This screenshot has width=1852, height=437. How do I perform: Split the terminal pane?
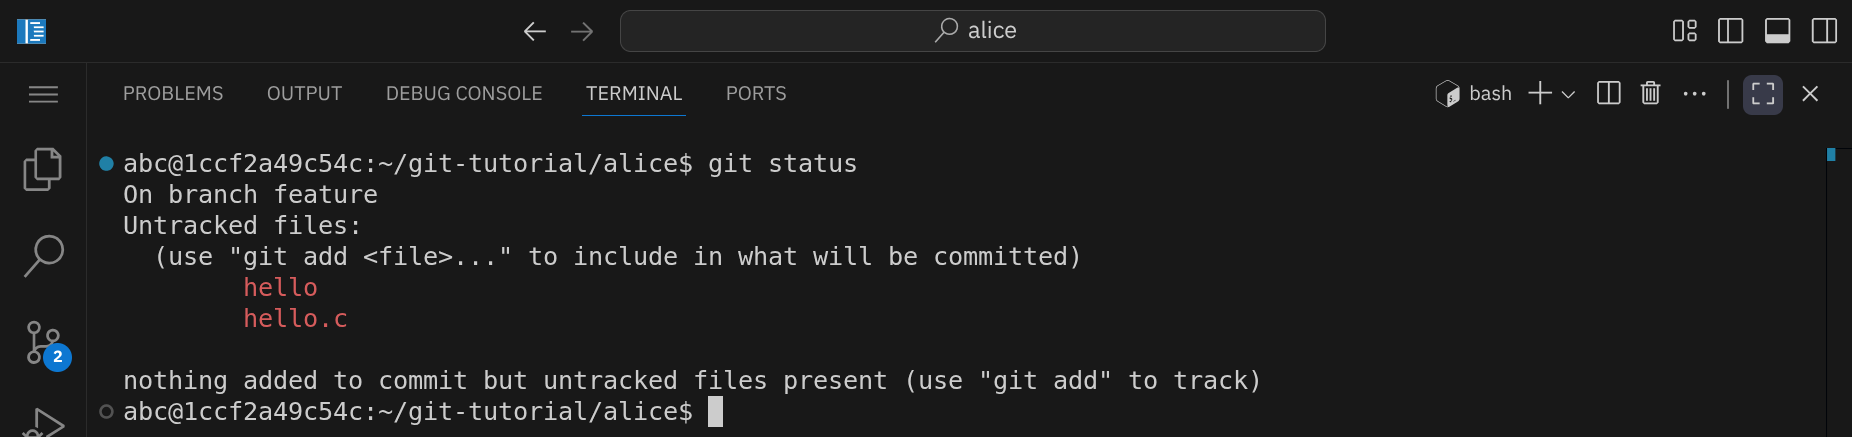(1608, 94)
